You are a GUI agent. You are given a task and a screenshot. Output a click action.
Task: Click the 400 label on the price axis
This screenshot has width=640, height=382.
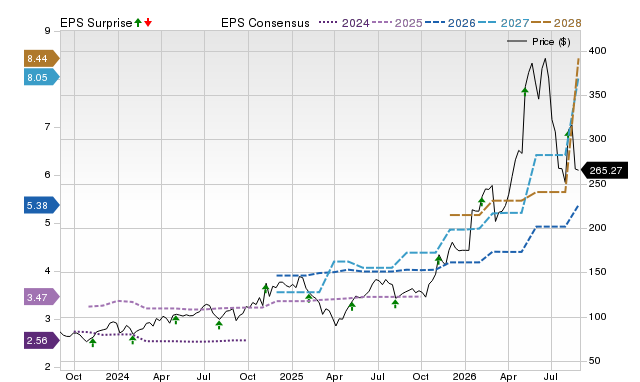597,51
